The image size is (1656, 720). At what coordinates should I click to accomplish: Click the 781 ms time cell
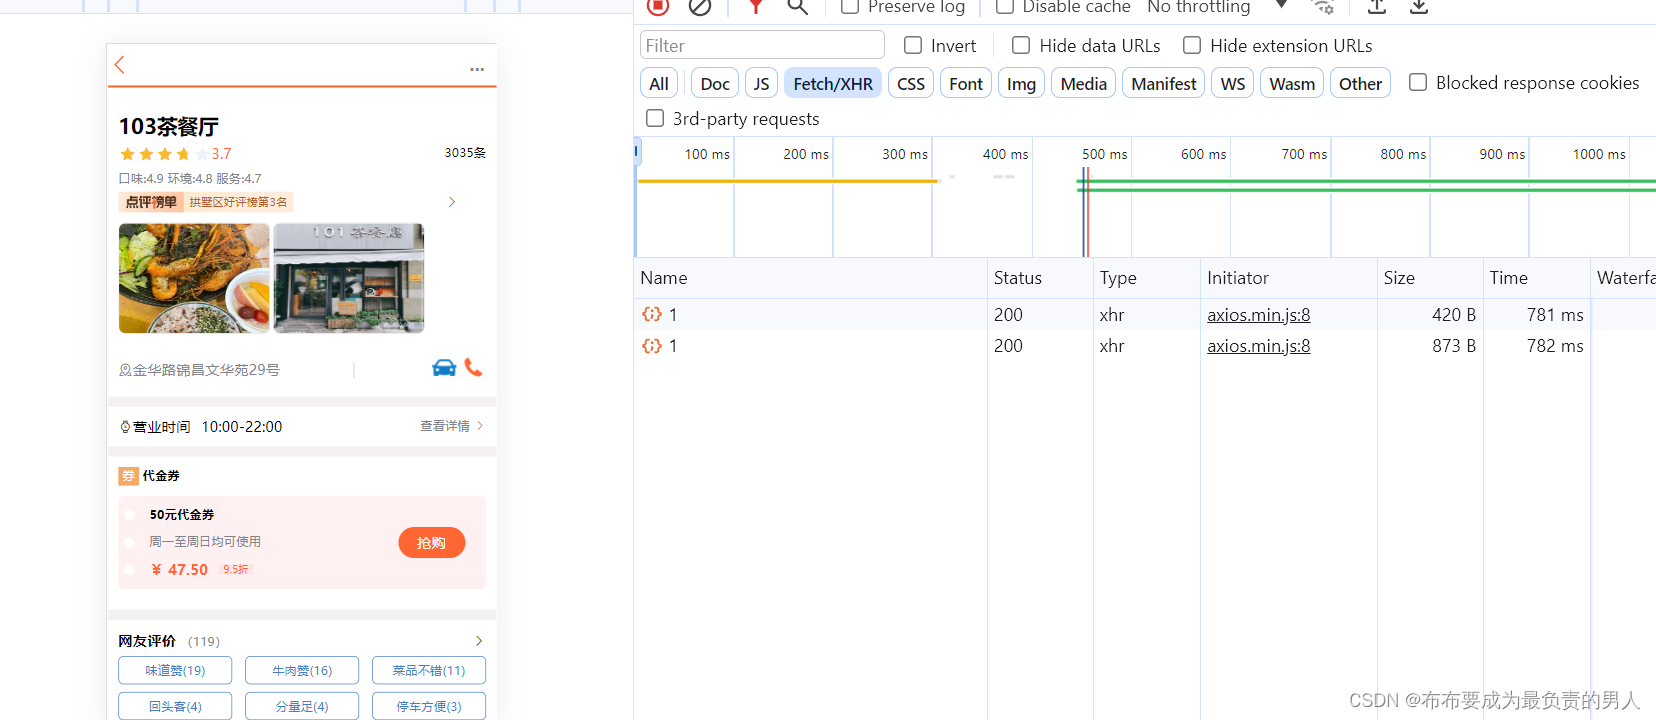click(x=1537, y=314)
